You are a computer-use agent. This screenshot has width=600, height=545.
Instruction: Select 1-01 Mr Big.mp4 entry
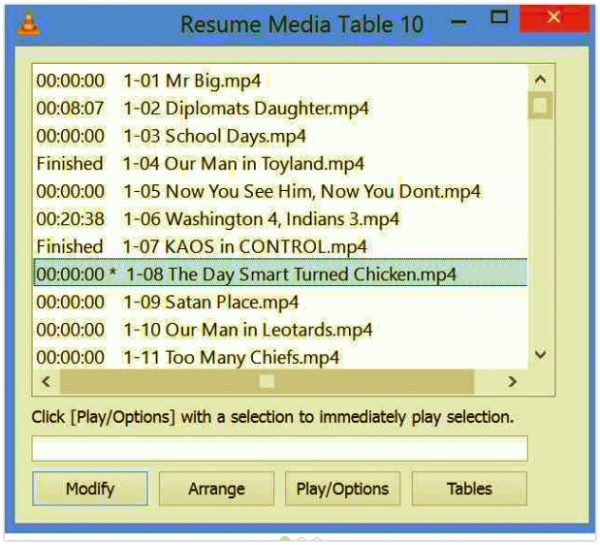[280, 81]
